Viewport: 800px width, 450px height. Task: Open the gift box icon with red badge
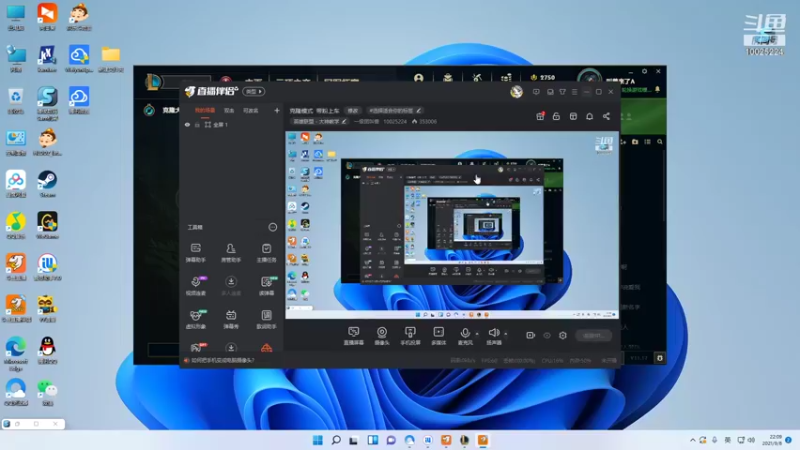coord(540,116)
